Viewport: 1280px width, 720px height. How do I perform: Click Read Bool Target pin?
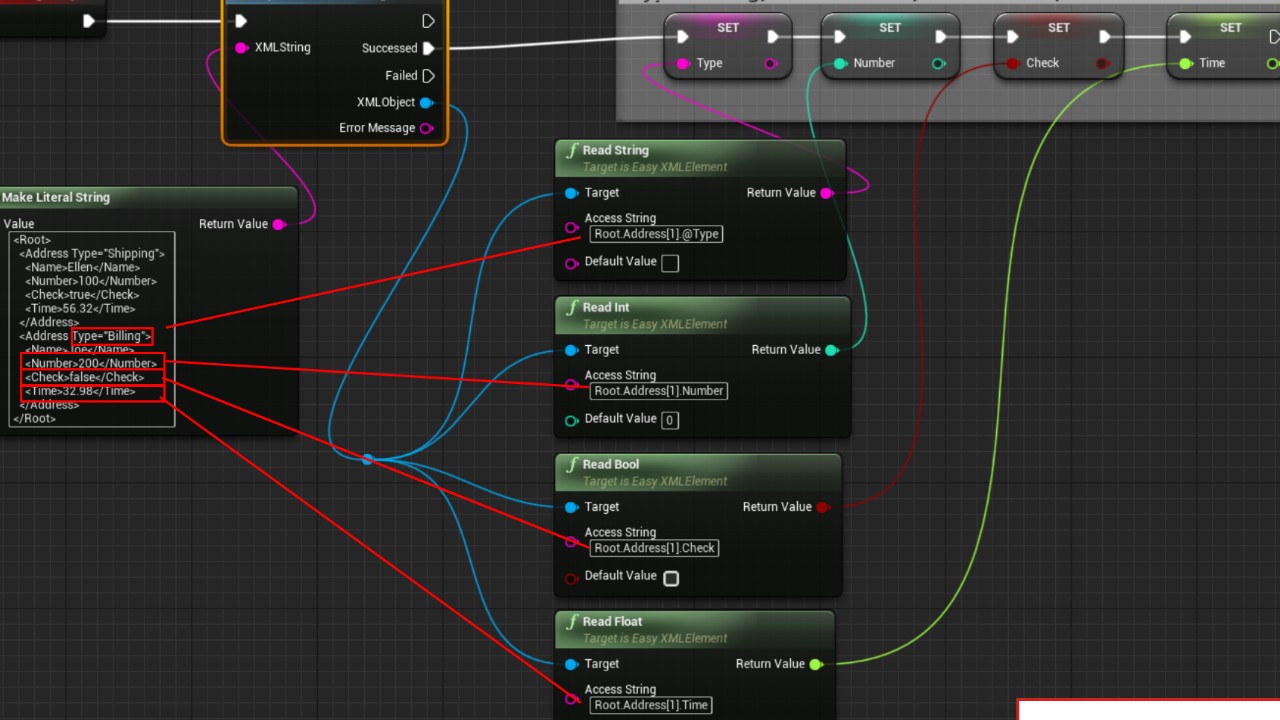(x=571, y=507)
